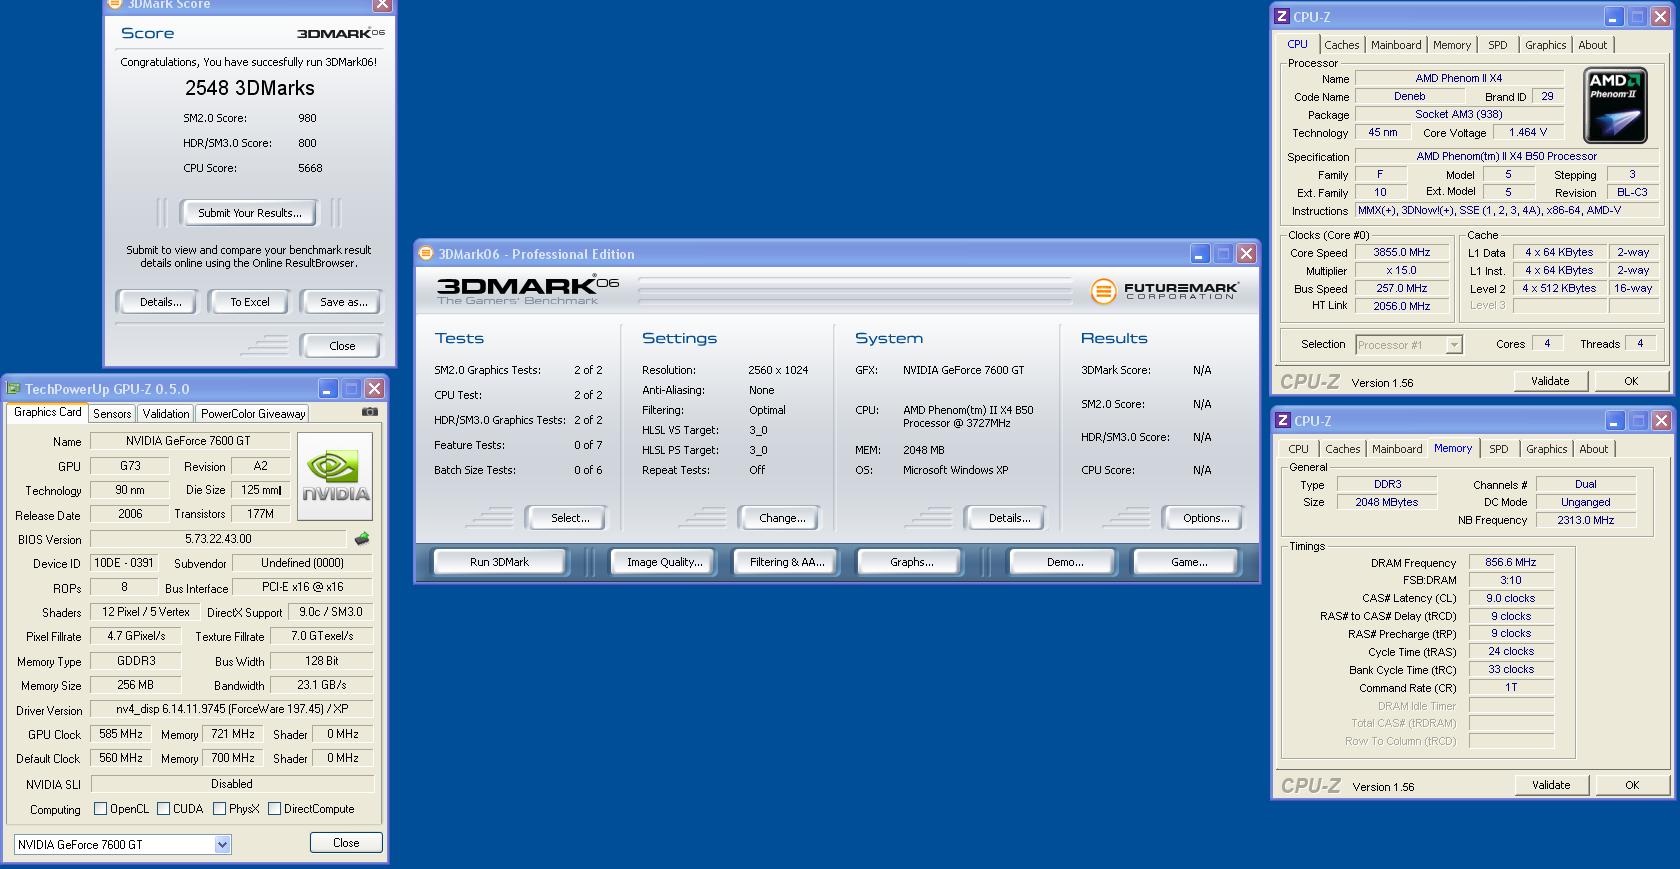Select the Graphics Card tab in GPU-Z

coord(48,412)
